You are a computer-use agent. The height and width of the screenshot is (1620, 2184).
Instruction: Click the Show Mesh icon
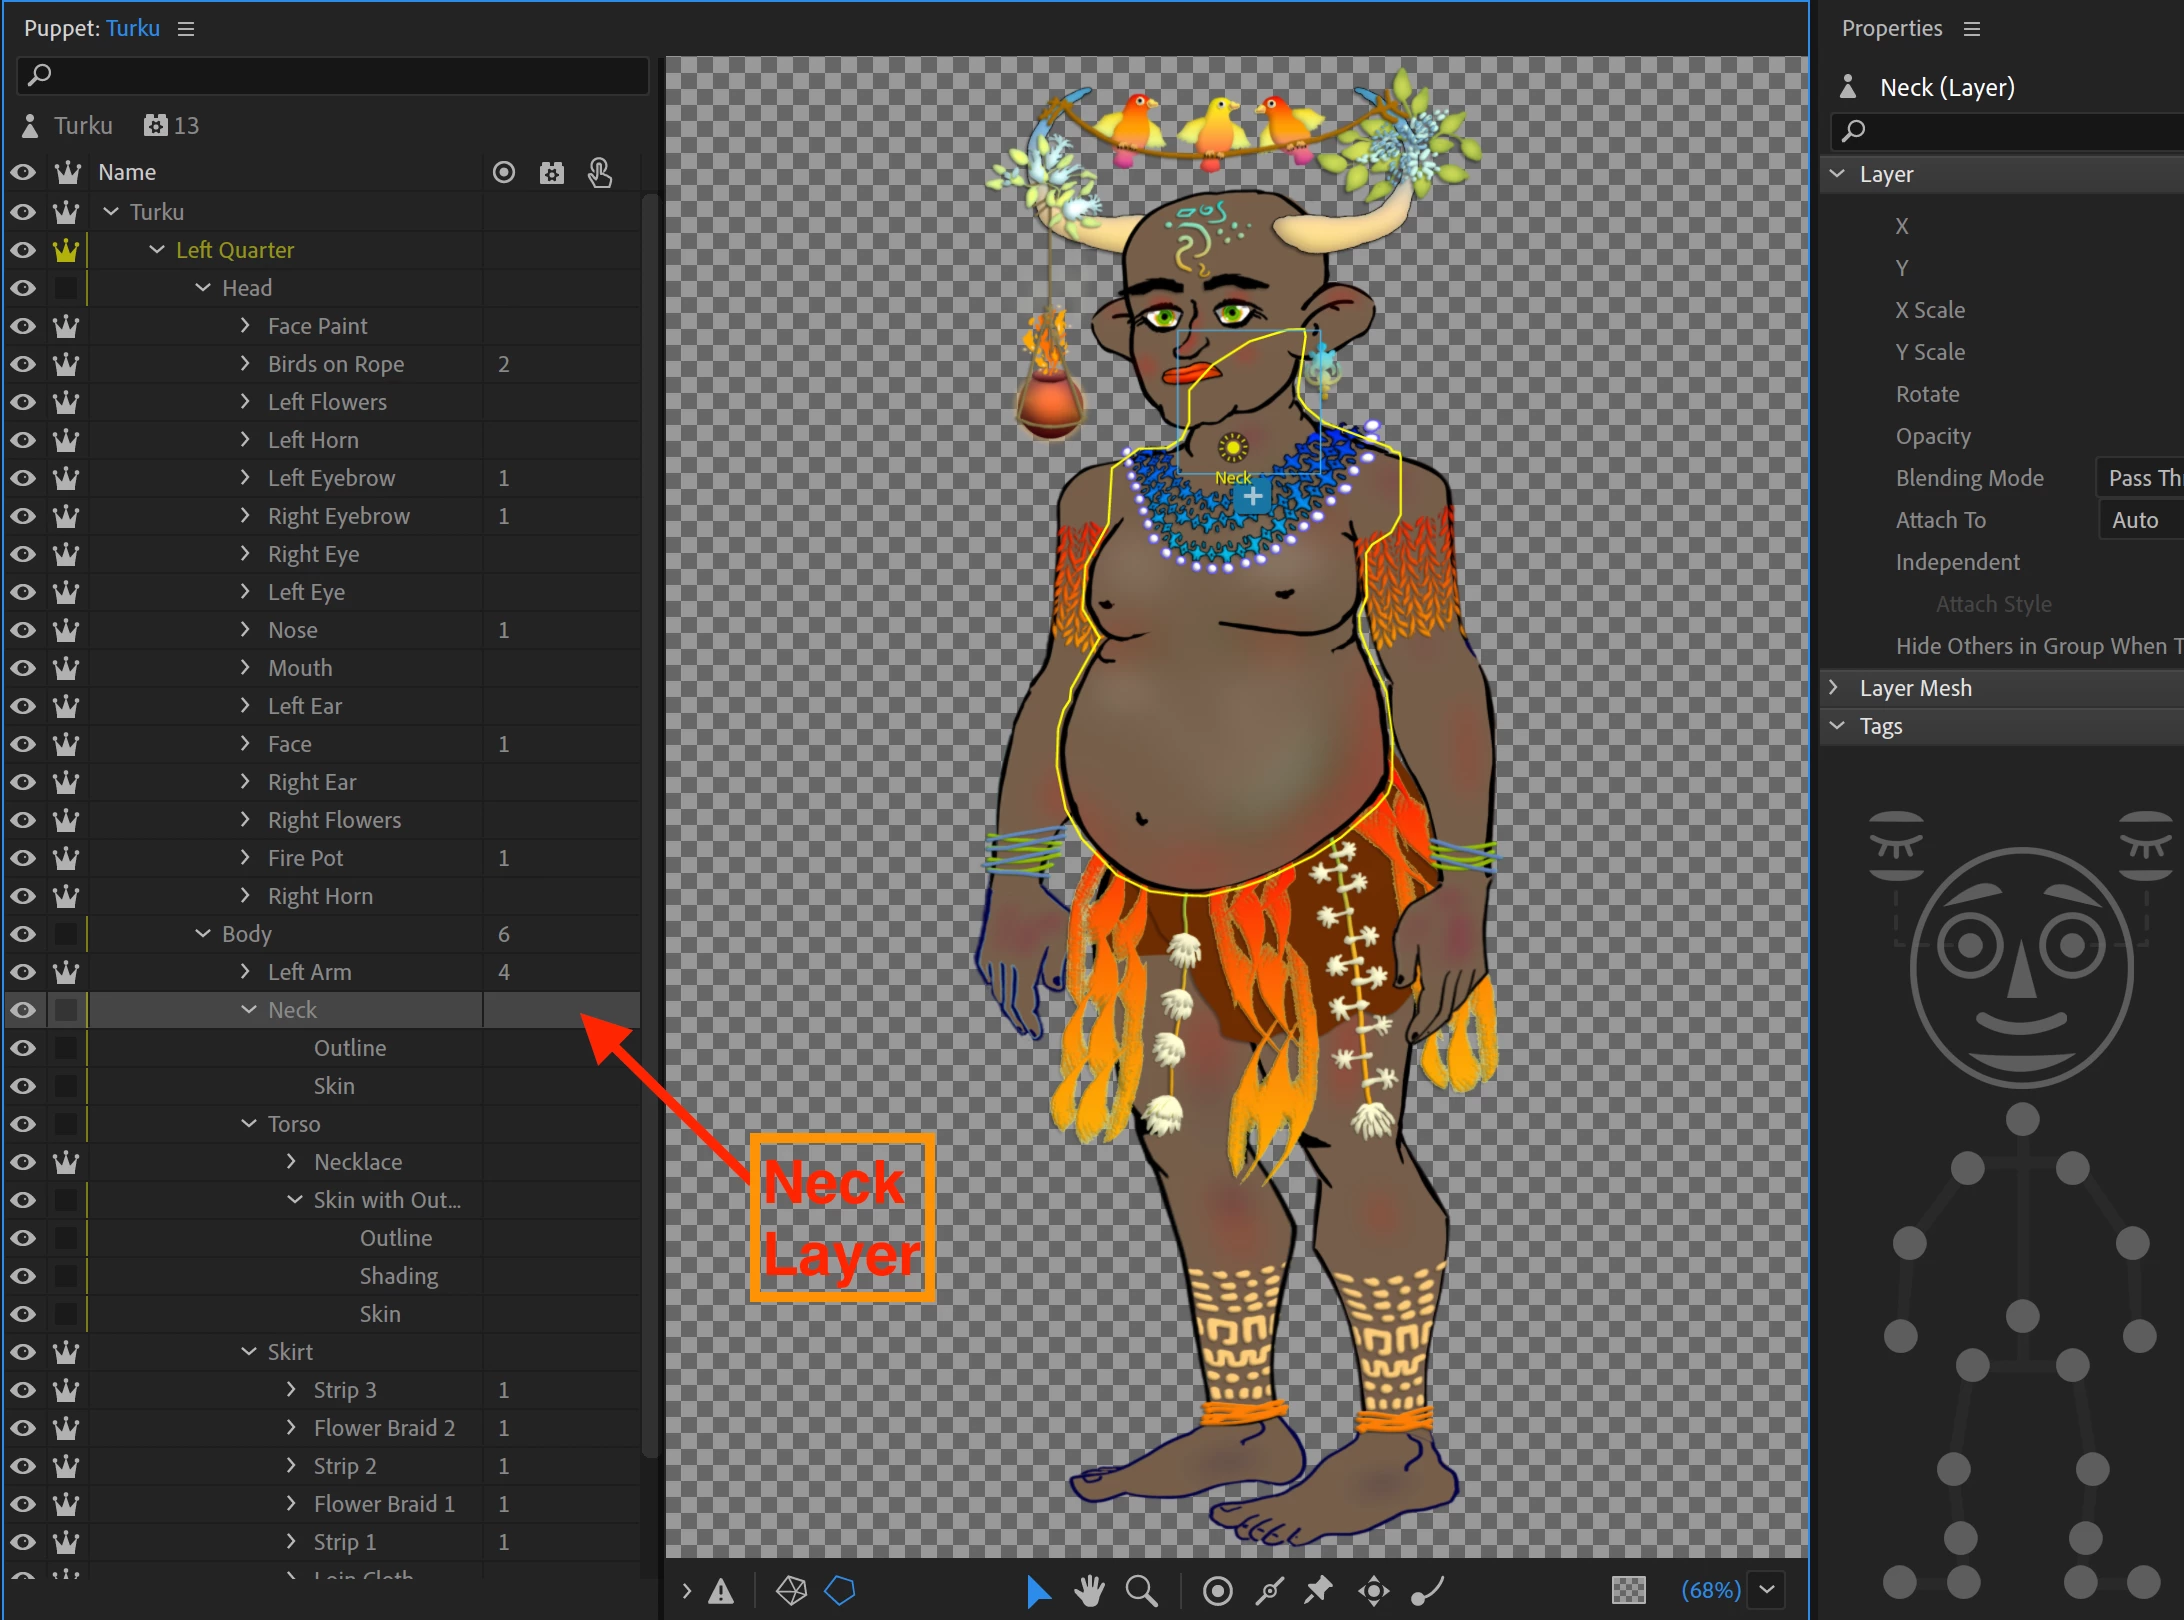[791, 1590]
